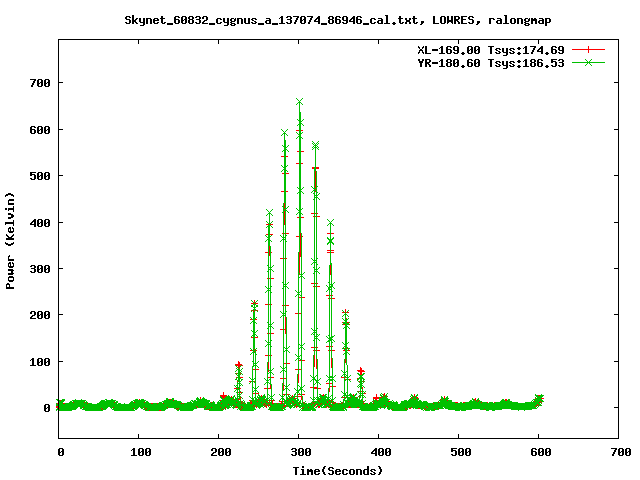Select the plot title Skynet_60832_cygnus_a text
This screenshot has height=480, width=640.
point(338,20)
